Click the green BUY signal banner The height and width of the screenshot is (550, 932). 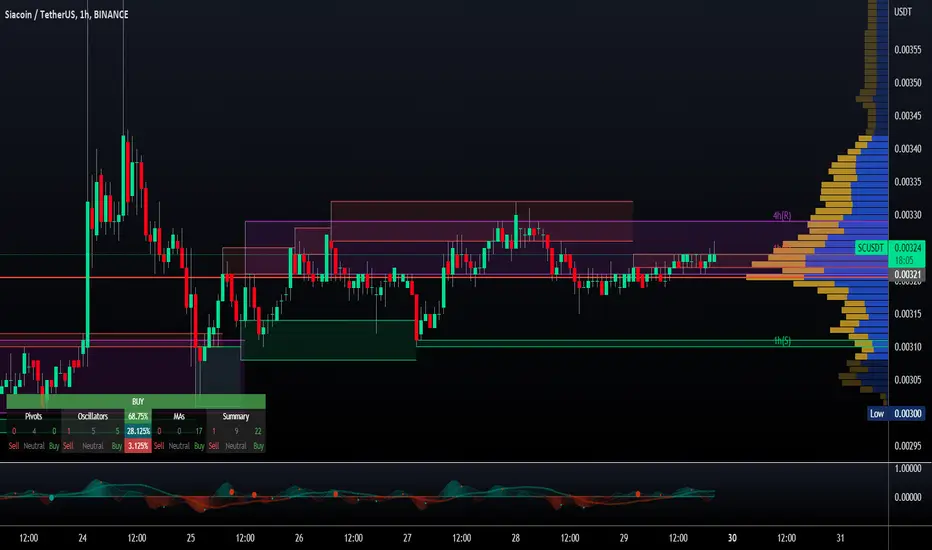point(136,401)
